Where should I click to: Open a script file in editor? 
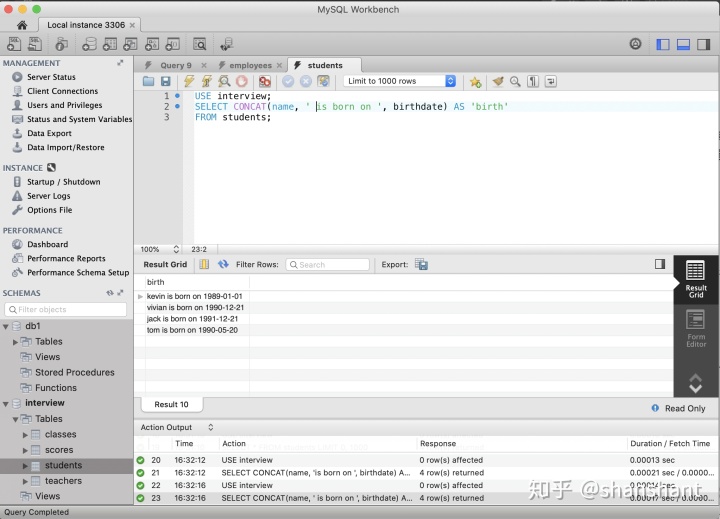pos(148,81)
